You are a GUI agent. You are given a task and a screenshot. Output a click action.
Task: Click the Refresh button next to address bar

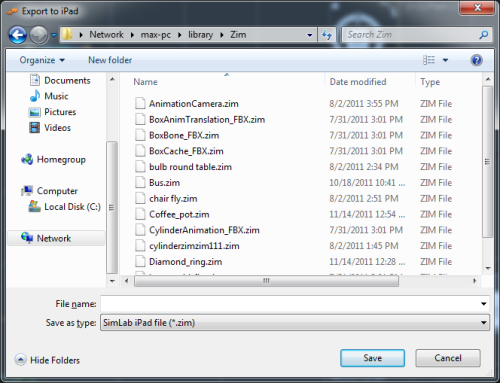tap(327, 35)
